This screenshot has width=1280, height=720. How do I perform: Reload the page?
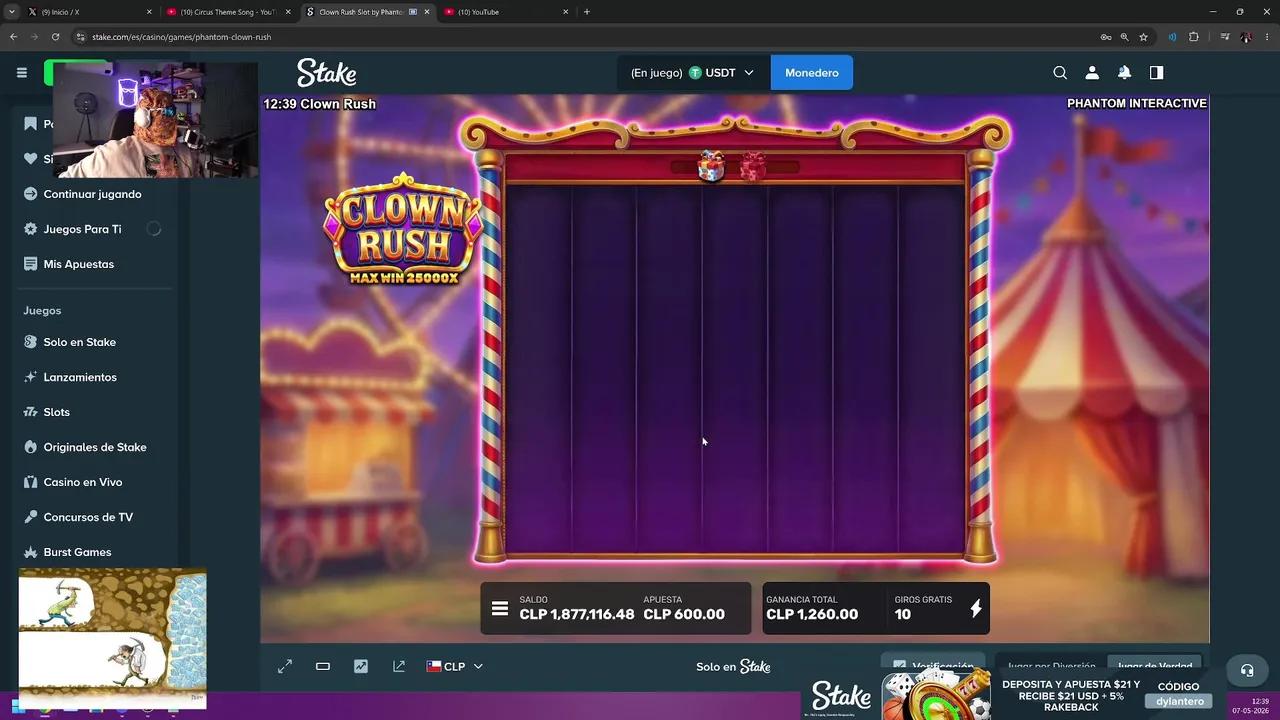click(x=55, y=37)
